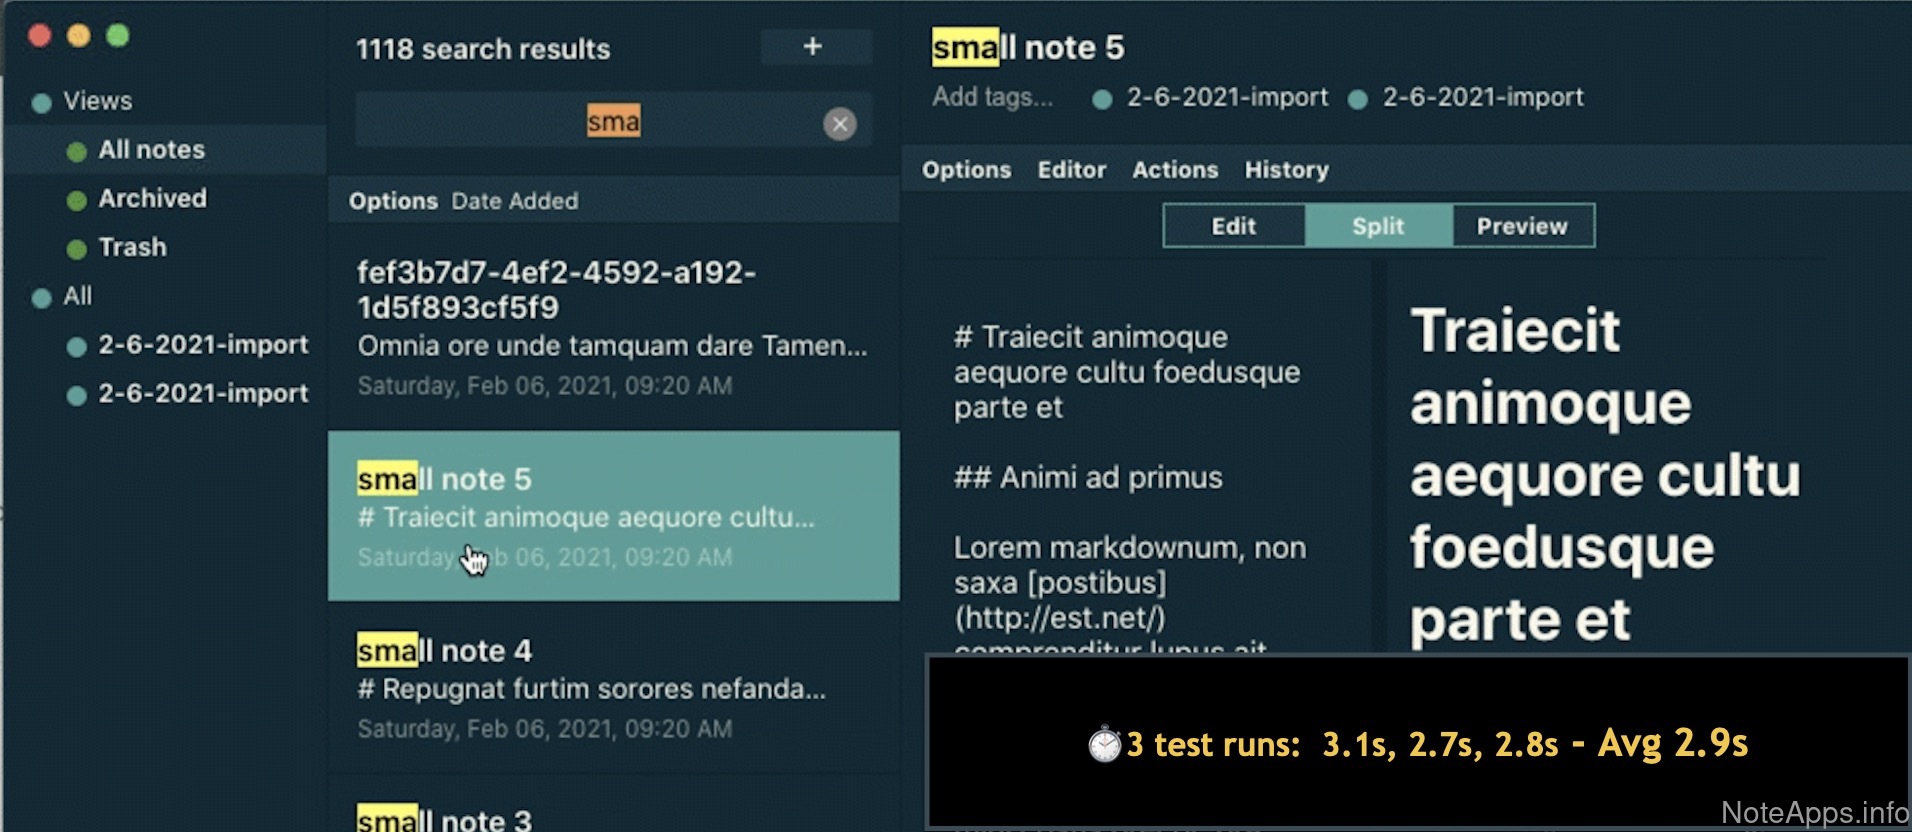Open the note list Options menu
1912x832 pixels.
click(393, 201)
